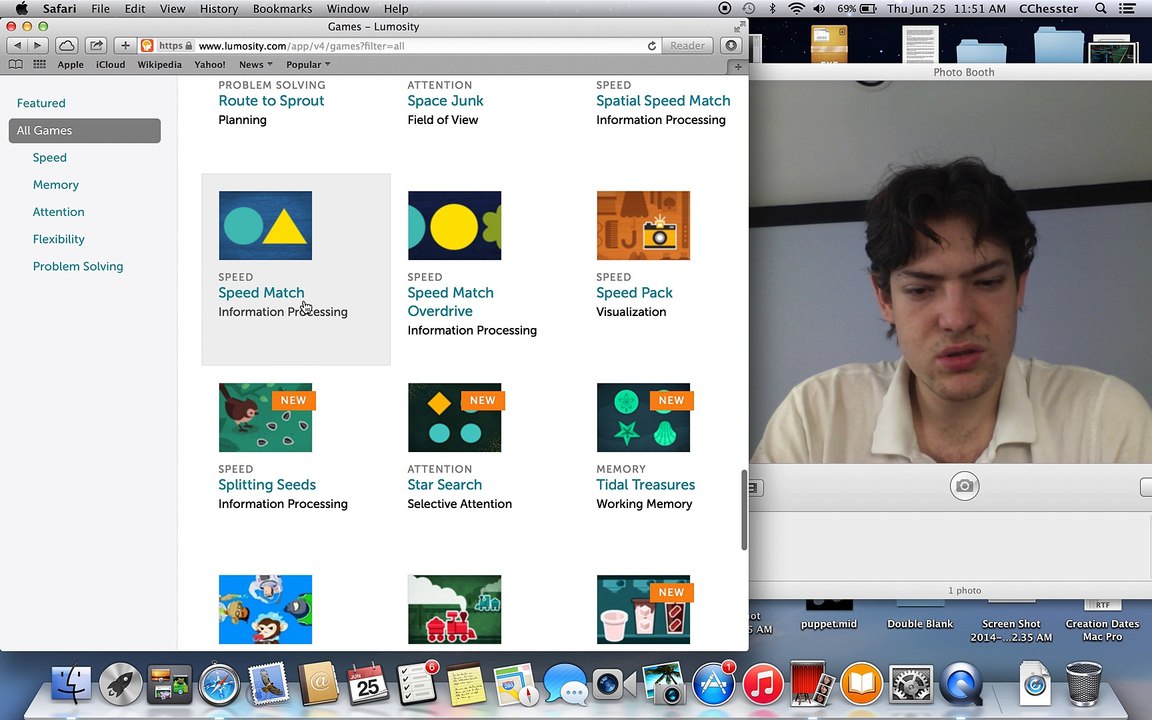The height and width of the screenshot is (720, 1152).
Task: Open Space Junk game link
Action: (445, 101)
